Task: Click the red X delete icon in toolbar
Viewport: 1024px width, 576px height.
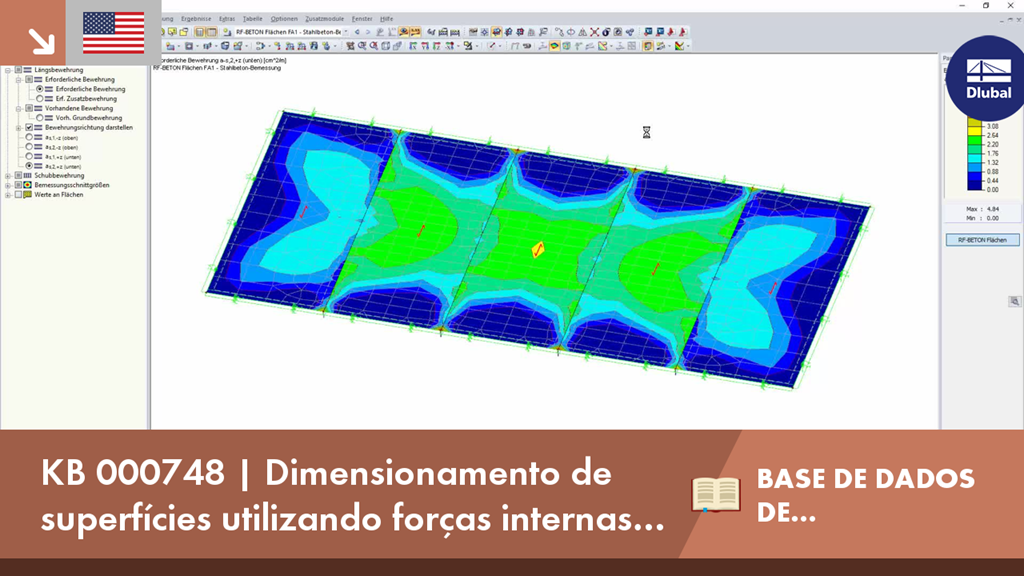Action: tap(594, 32)
